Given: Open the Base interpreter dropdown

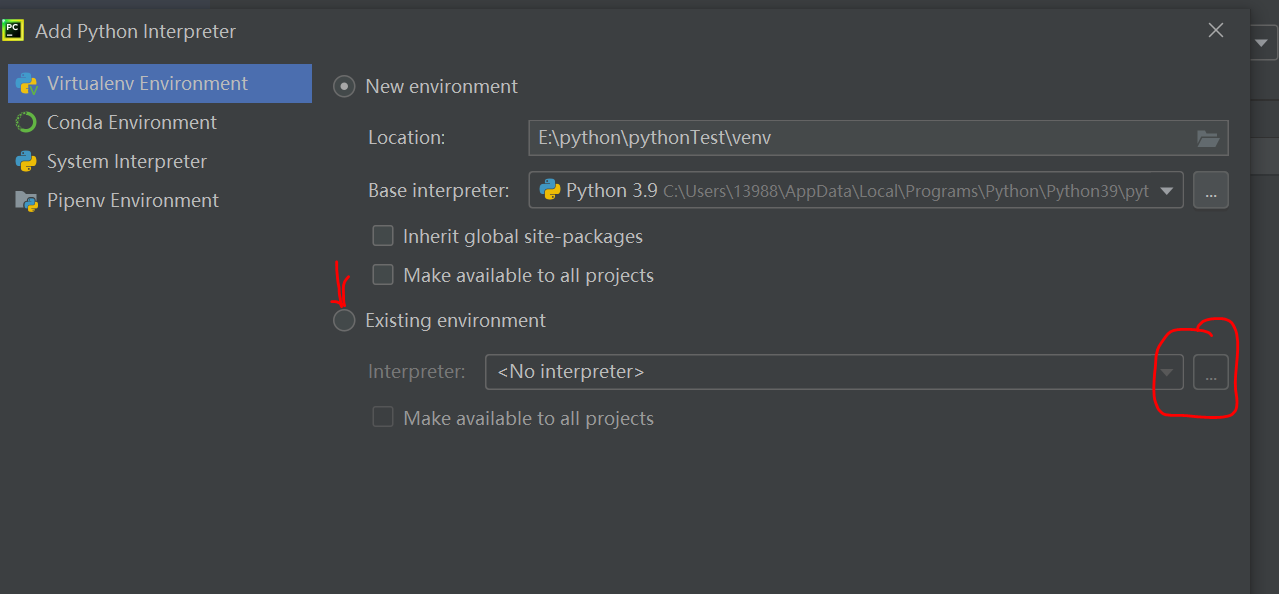Looking at the screenshot, I should [856, 190].
